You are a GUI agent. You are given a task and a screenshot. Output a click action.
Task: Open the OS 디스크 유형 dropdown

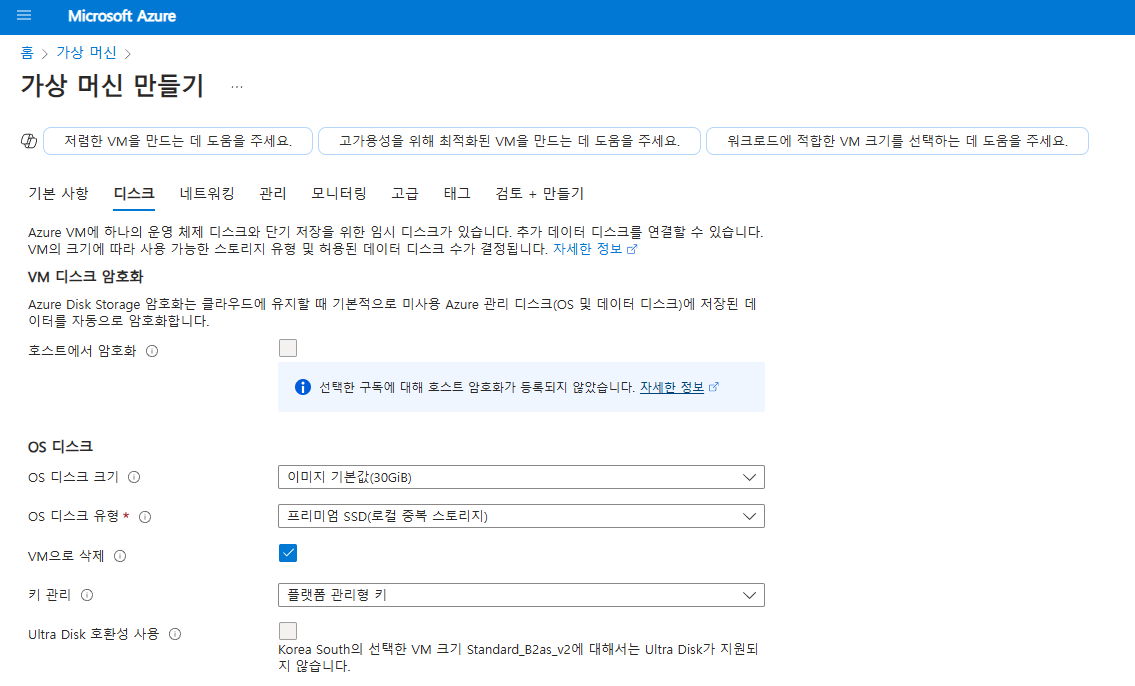click(521, 516)
